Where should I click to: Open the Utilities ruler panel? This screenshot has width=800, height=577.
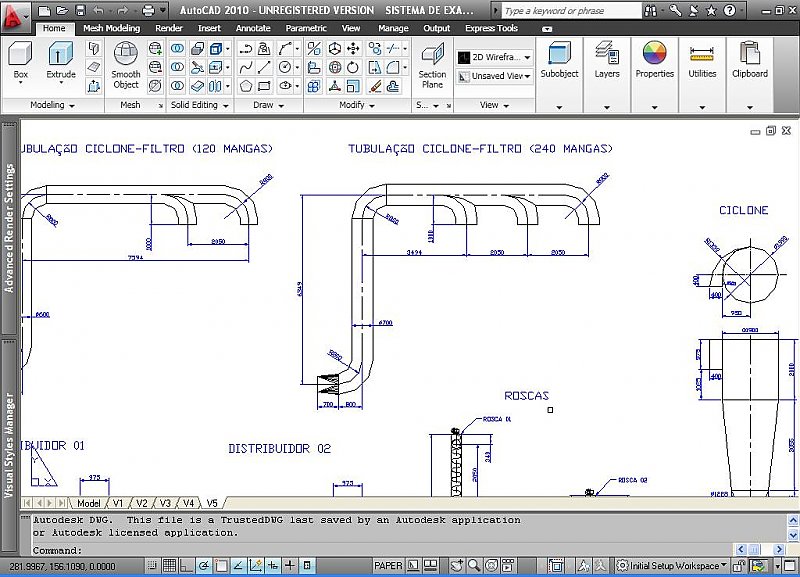(x=702, y=60)
